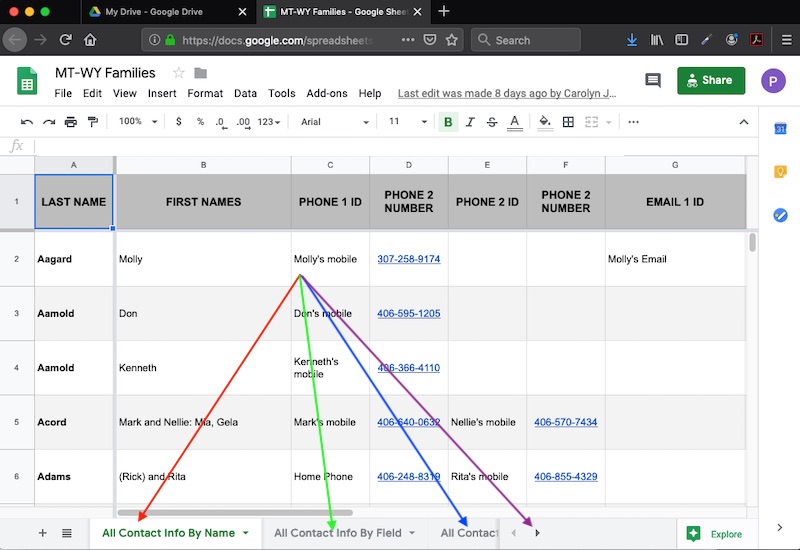Open the View menu
The height and width of the screenshot is (550, 800).
(x=124, y=93)
